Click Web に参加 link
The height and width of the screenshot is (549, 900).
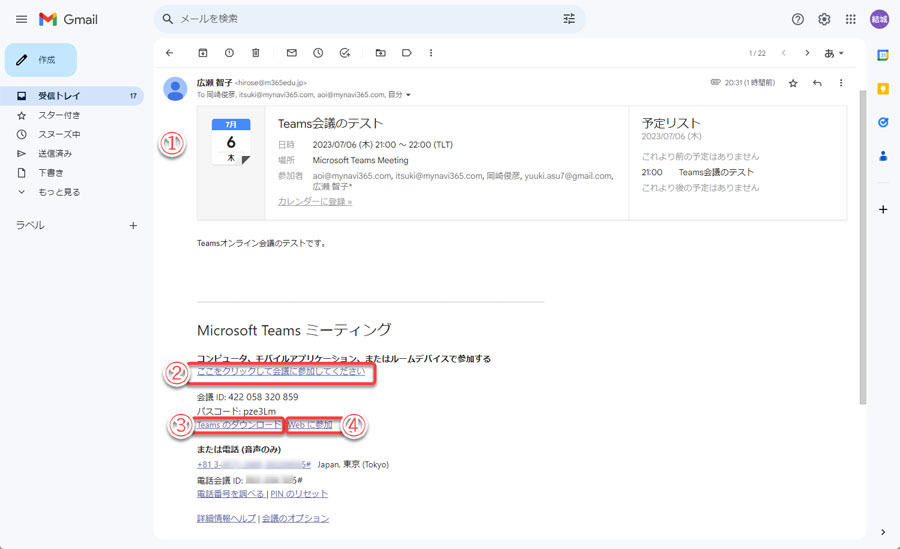click(310, 425)
